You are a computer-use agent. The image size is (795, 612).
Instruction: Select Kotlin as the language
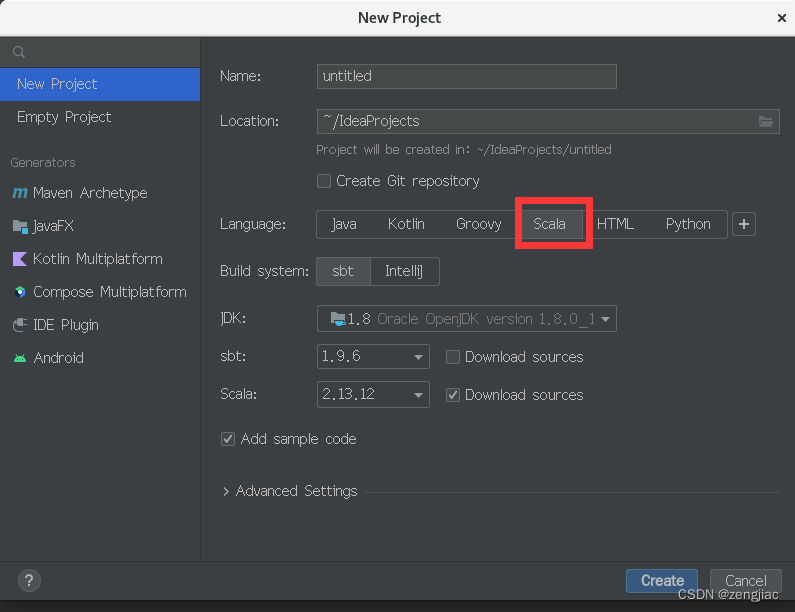click(406, 224)
